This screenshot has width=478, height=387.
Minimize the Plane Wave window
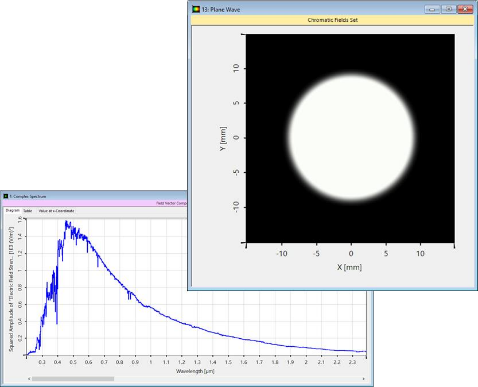(x=432, y=9)
